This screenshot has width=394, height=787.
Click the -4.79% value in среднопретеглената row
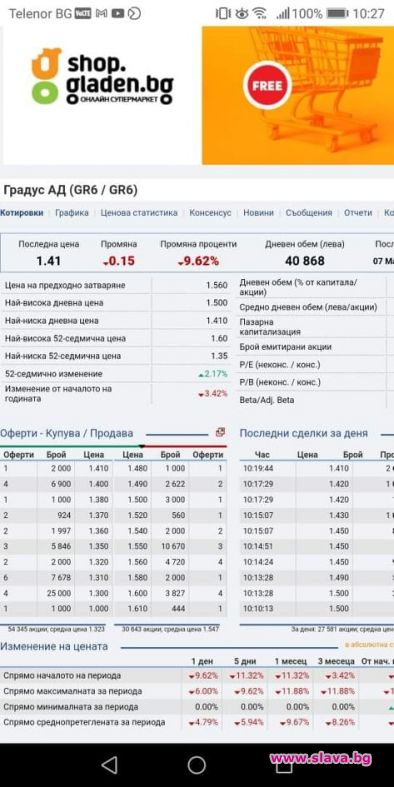pos(203,722)
